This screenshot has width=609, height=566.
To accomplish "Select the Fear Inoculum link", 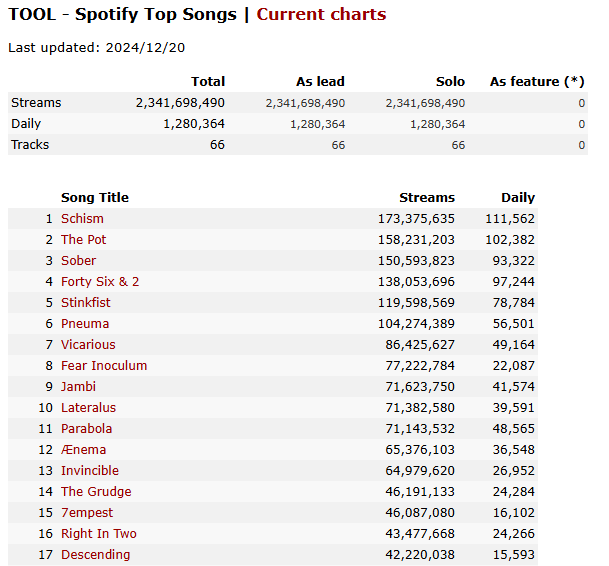I will 104,365.
